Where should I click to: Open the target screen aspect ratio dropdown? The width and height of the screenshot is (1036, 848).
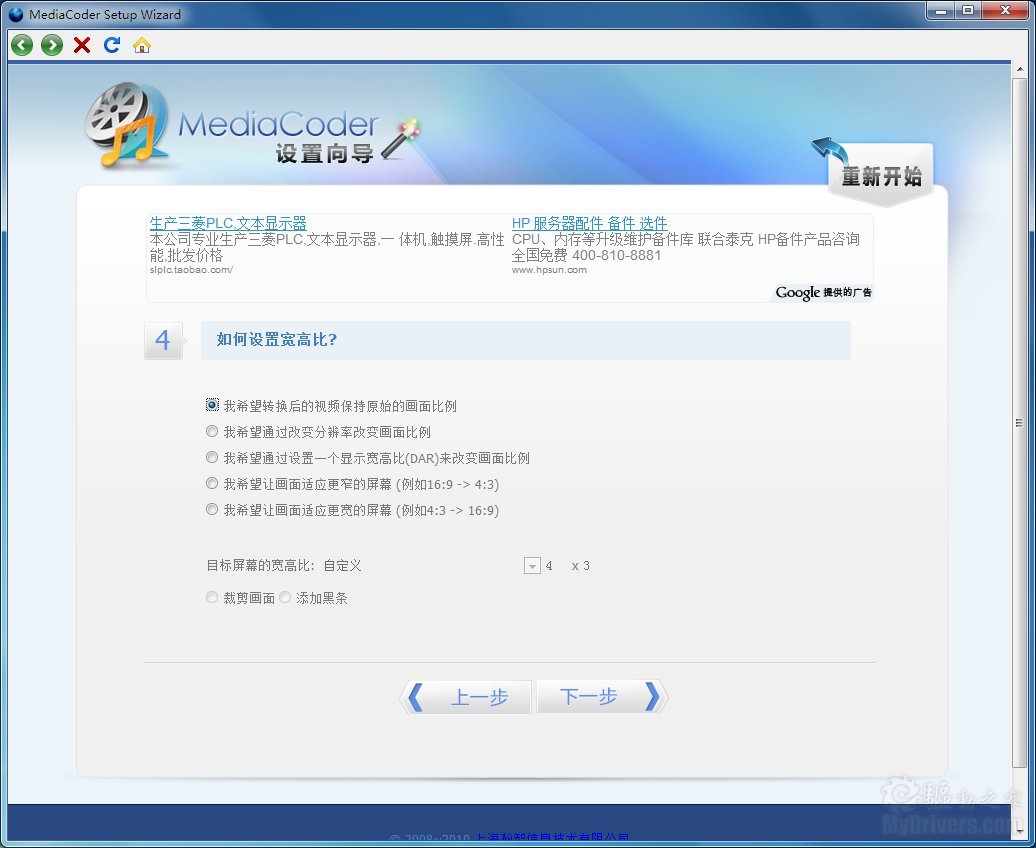[x=533, y=566]
